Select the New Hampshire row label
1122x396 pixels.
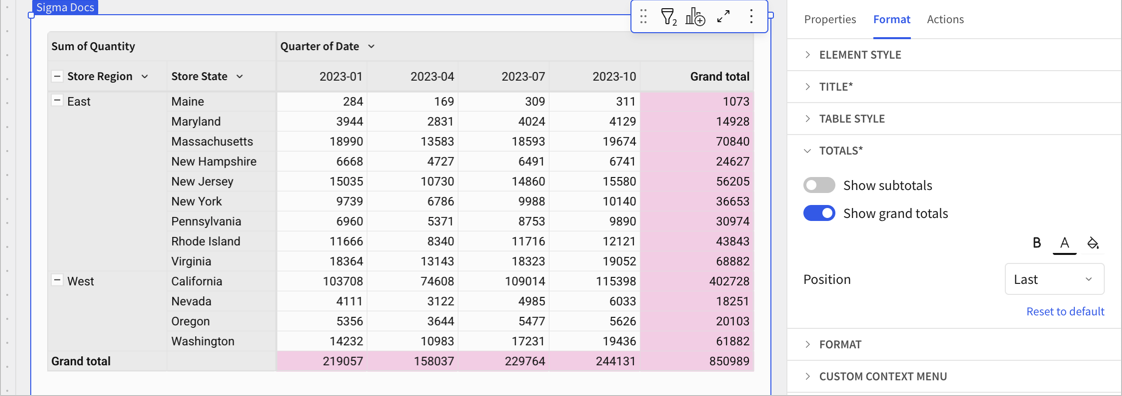click(x=213, y=162)
